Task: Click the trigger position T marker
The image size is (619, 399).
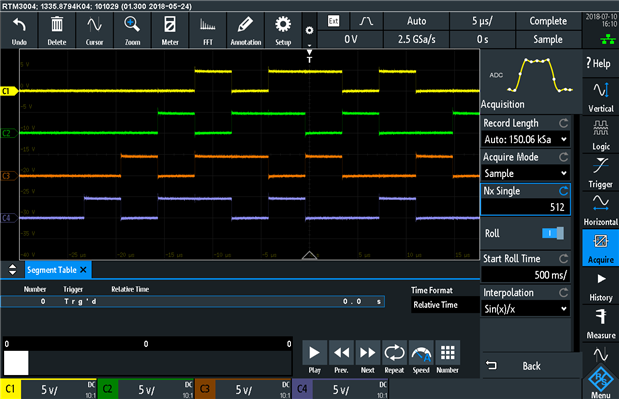Action: 310,56
